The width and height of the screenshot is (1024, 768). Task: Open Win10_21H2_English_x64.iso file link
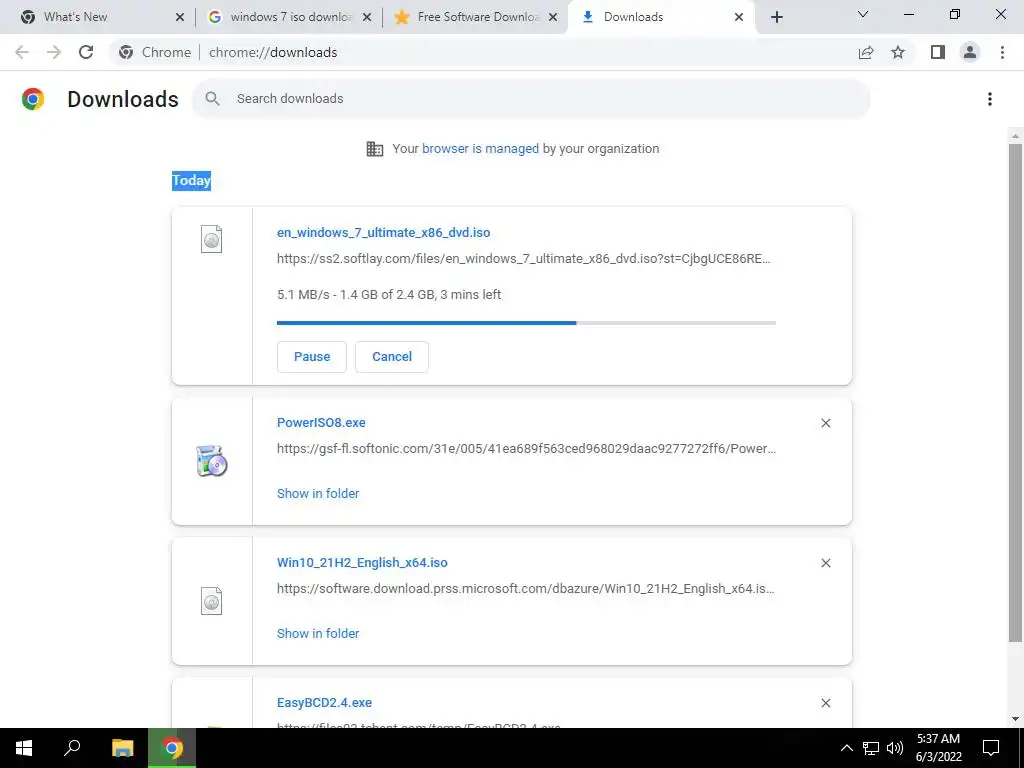click(362, 563)
